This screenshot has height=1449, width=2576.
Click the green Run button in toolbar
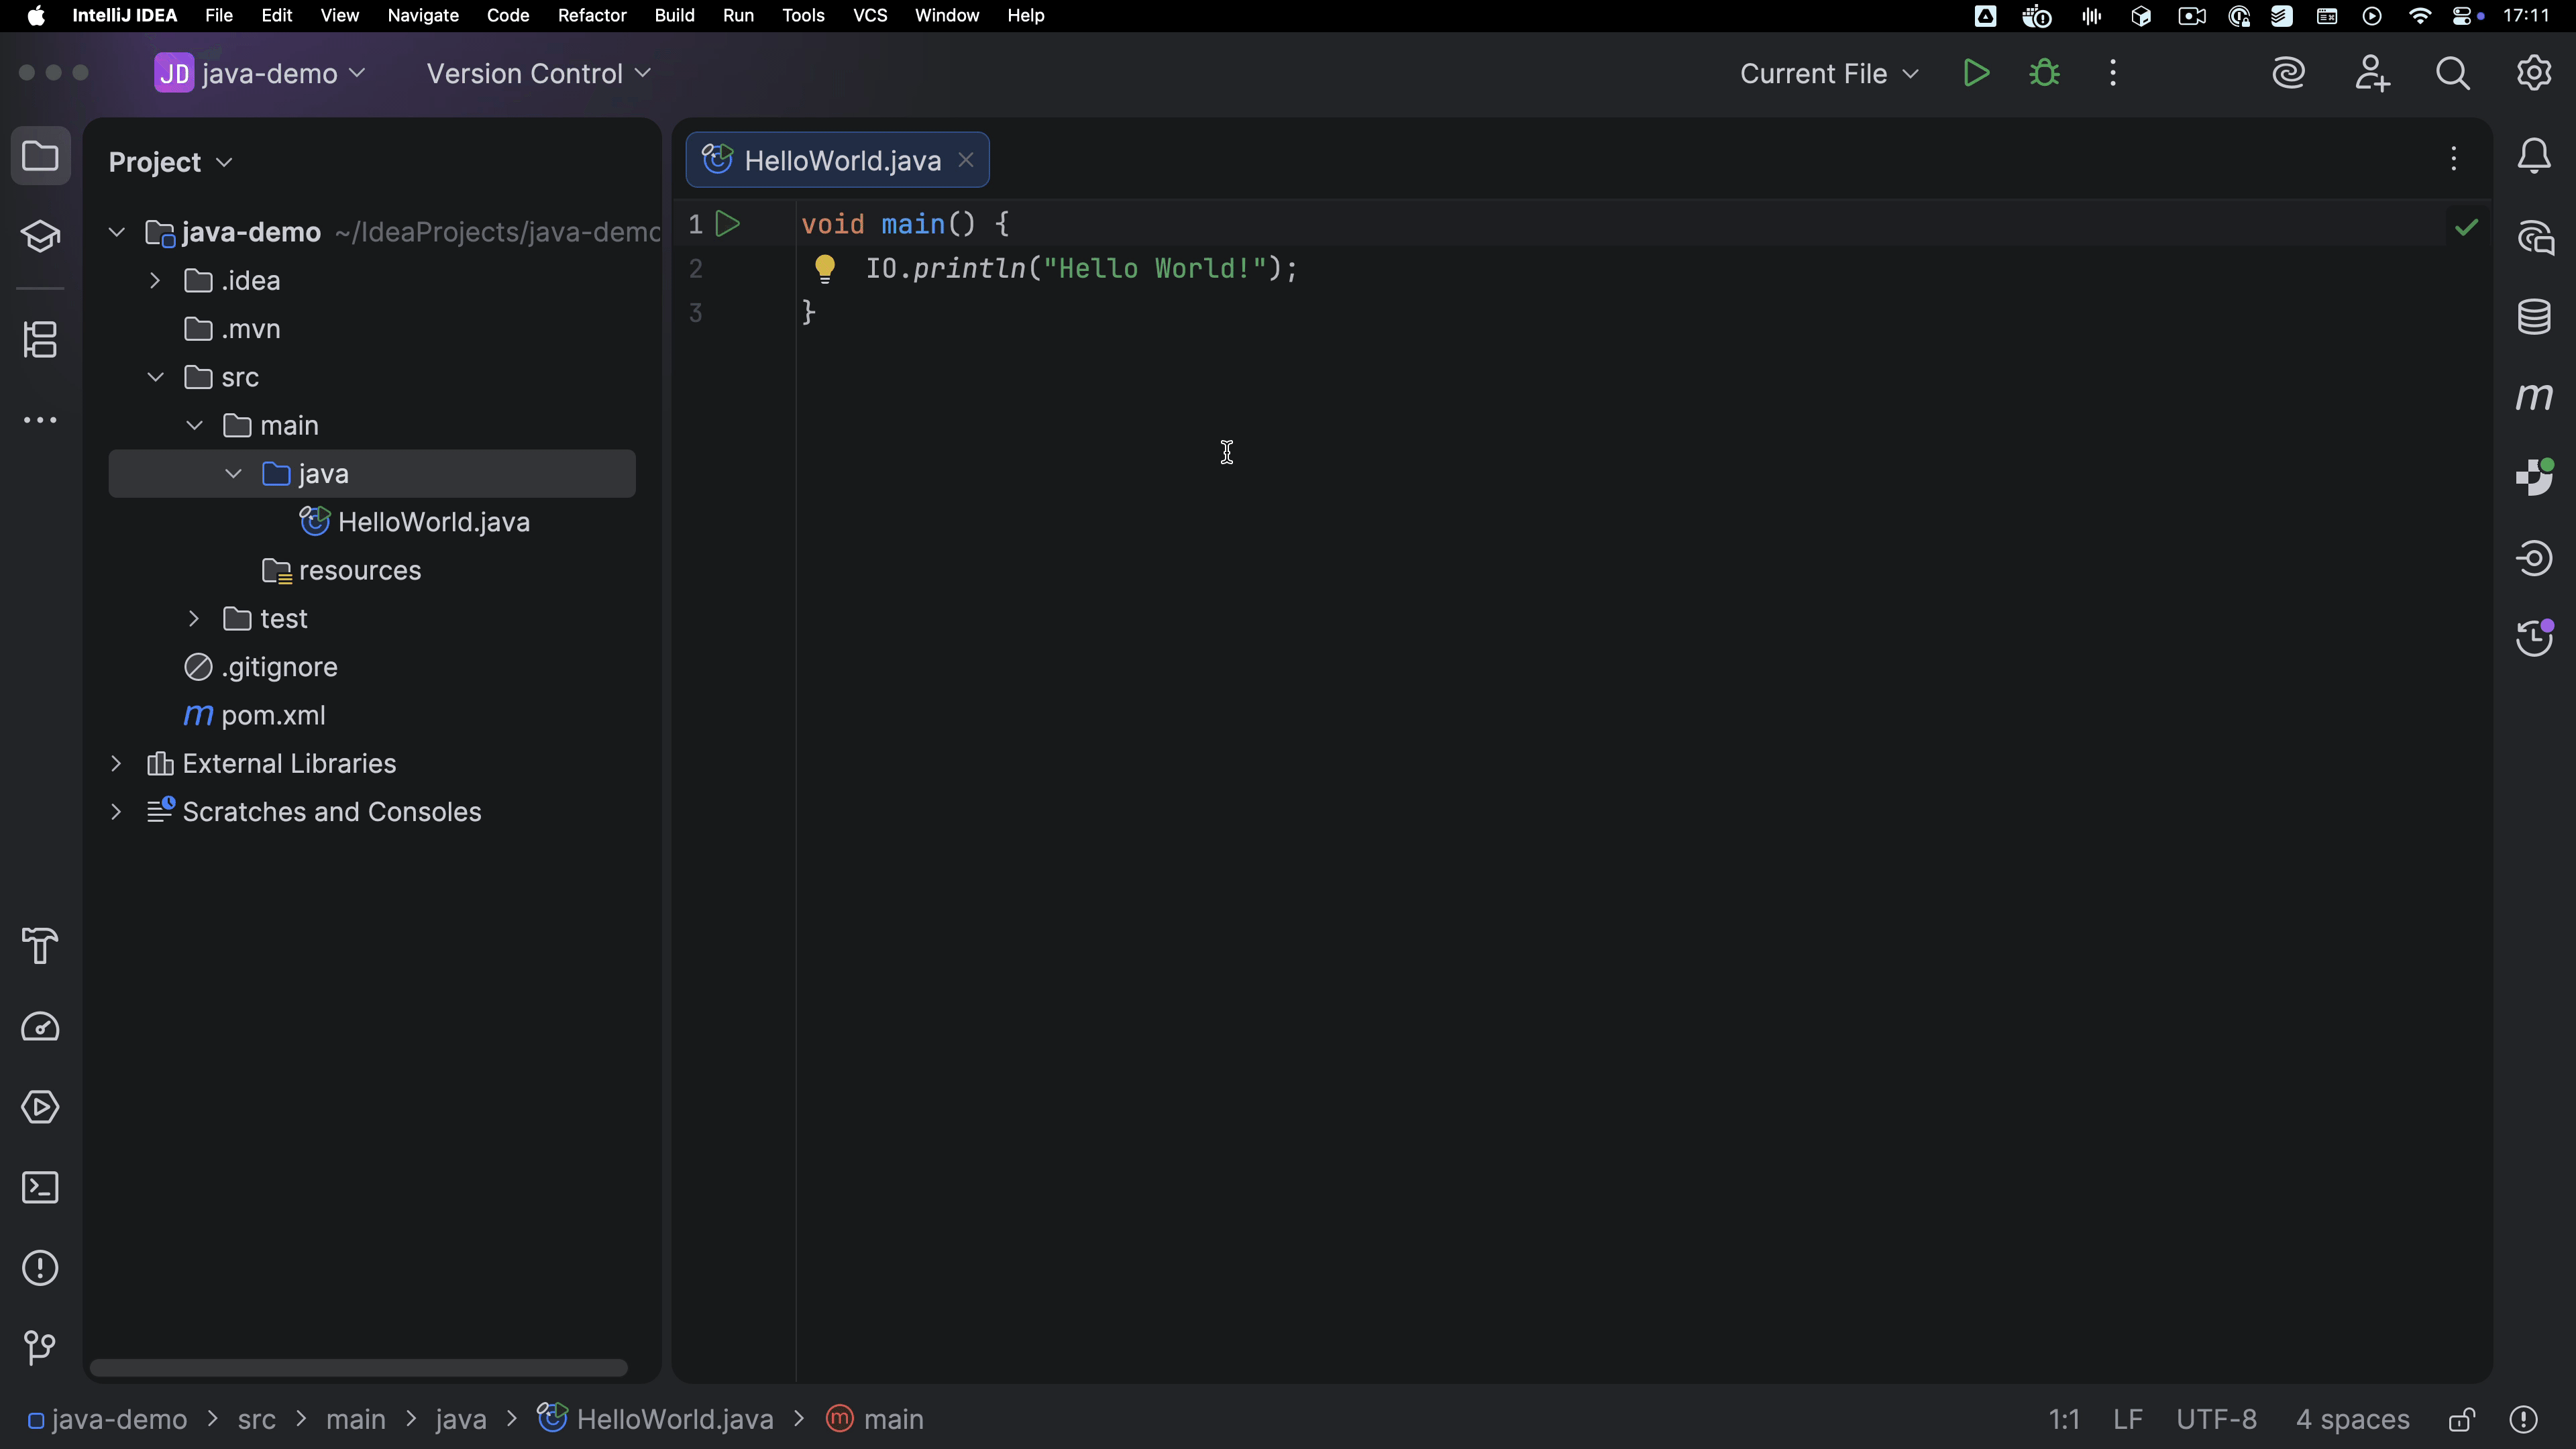point(1975,73)
